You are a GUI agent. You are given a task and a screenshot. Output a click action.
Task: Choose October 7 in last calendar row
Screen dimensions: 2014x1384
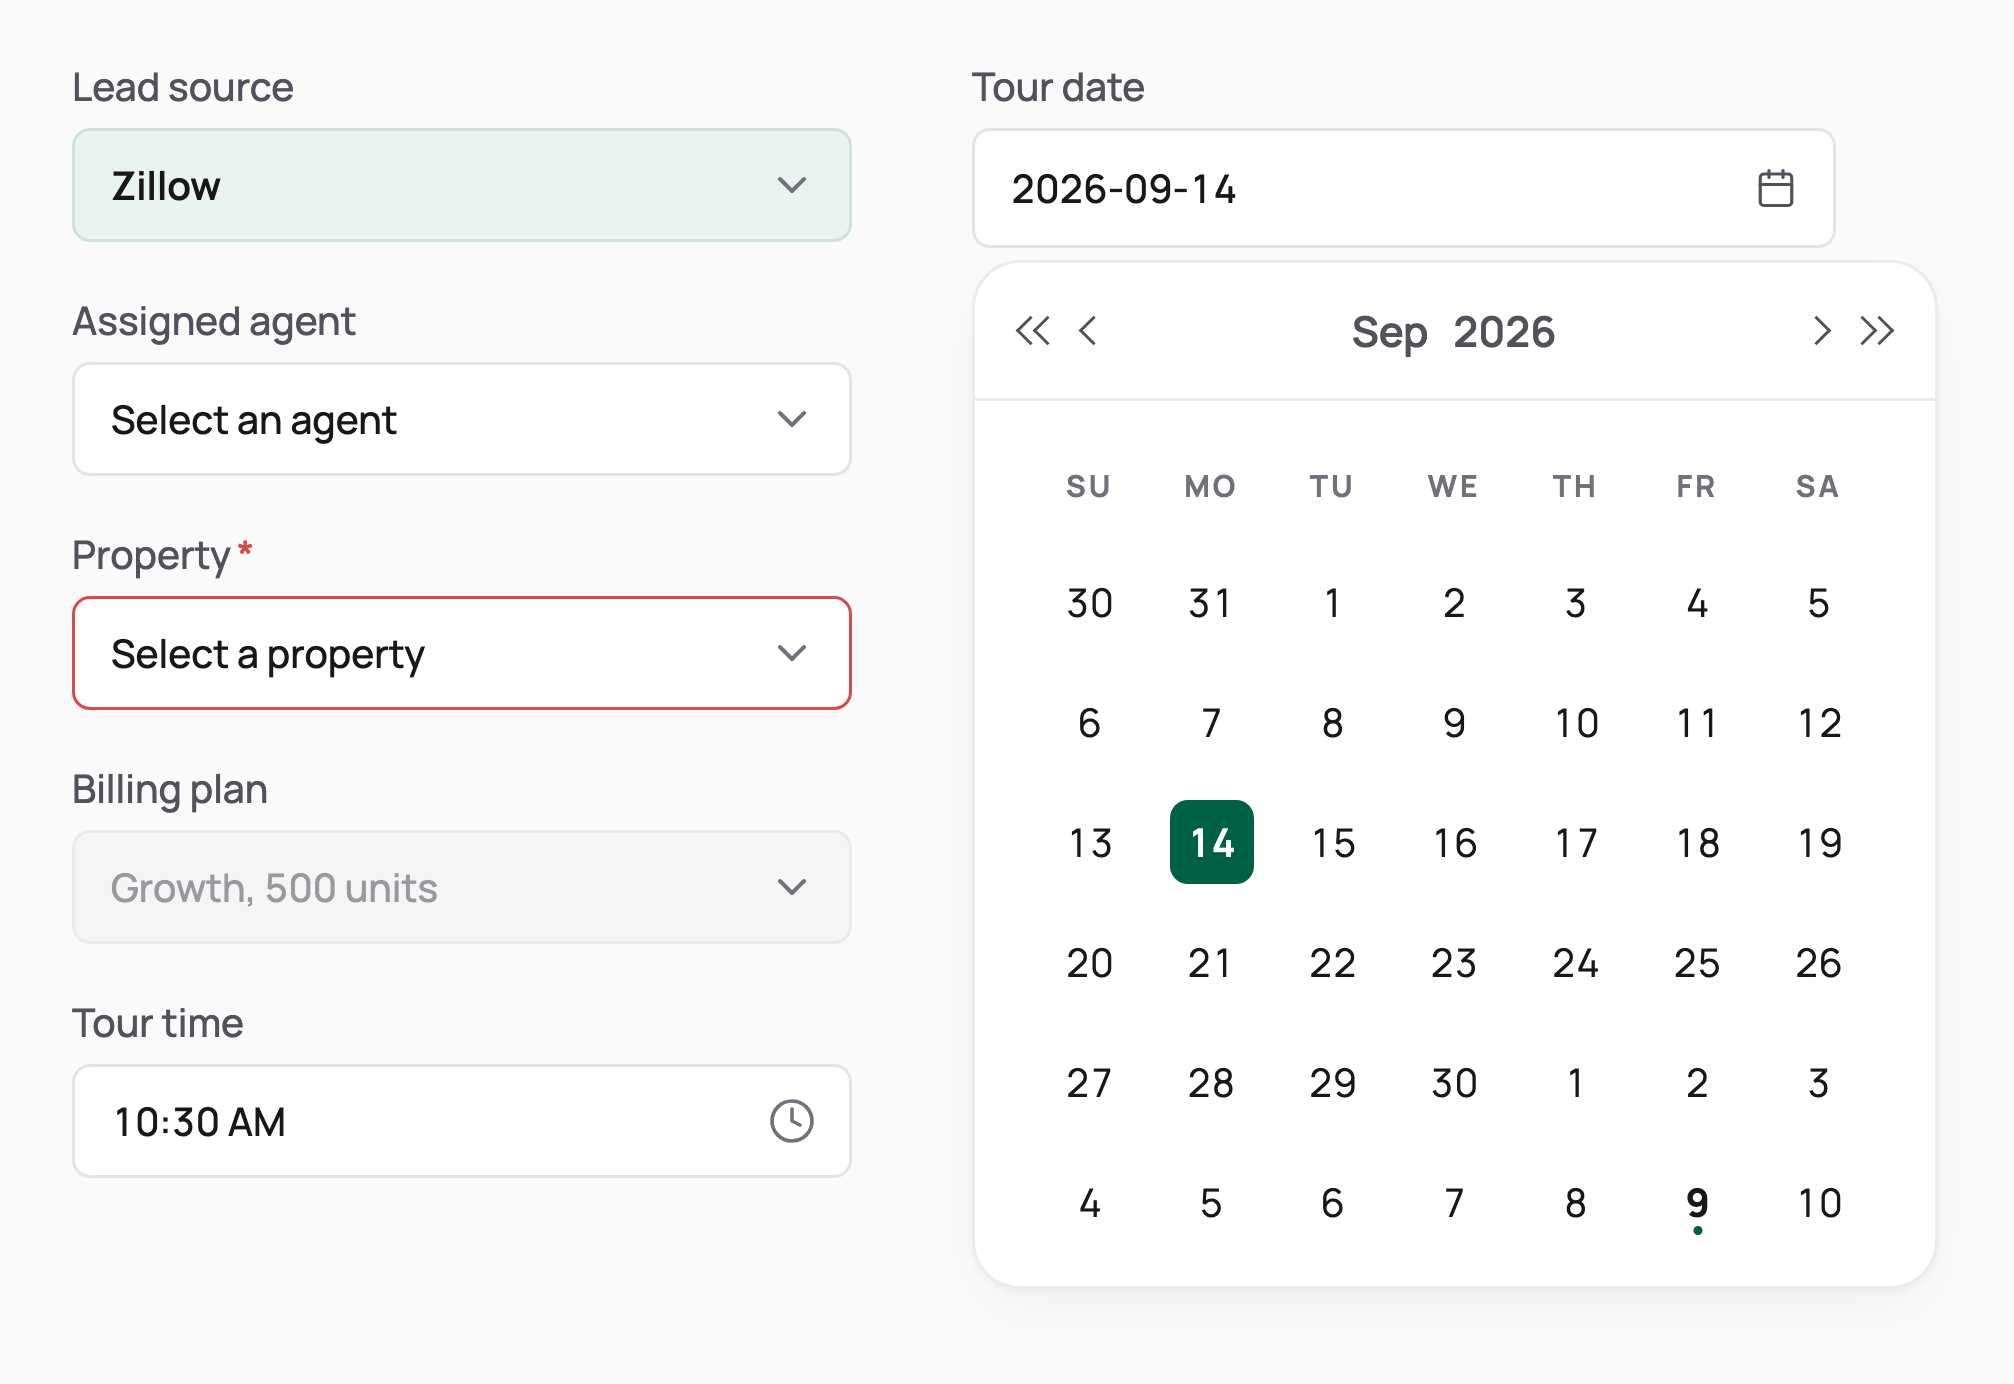click(1454, 1202)
